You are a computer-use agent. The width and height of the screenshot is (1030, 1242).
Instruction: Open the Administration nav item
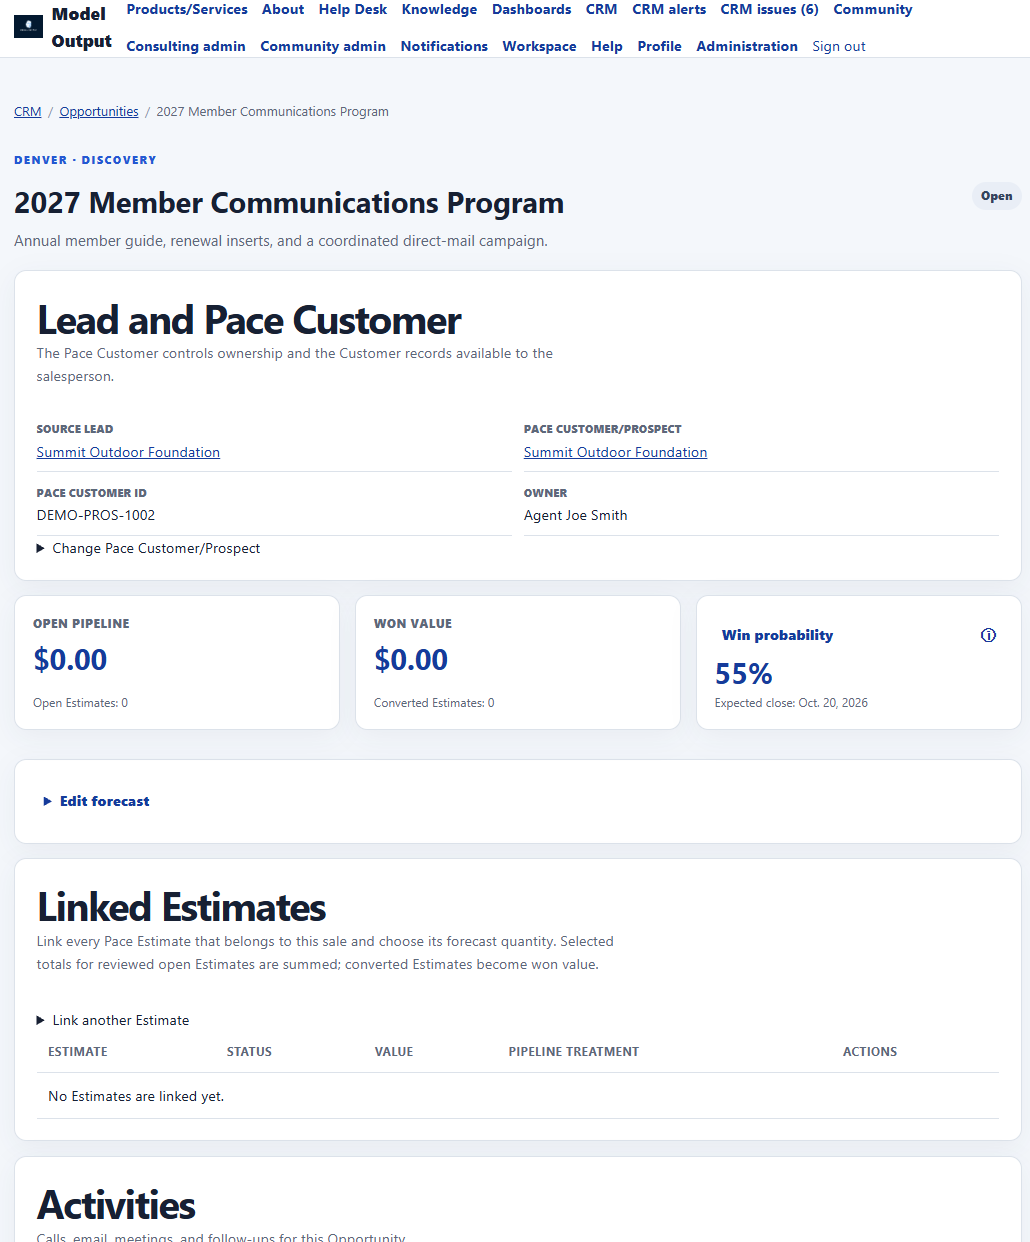(747, 46)
